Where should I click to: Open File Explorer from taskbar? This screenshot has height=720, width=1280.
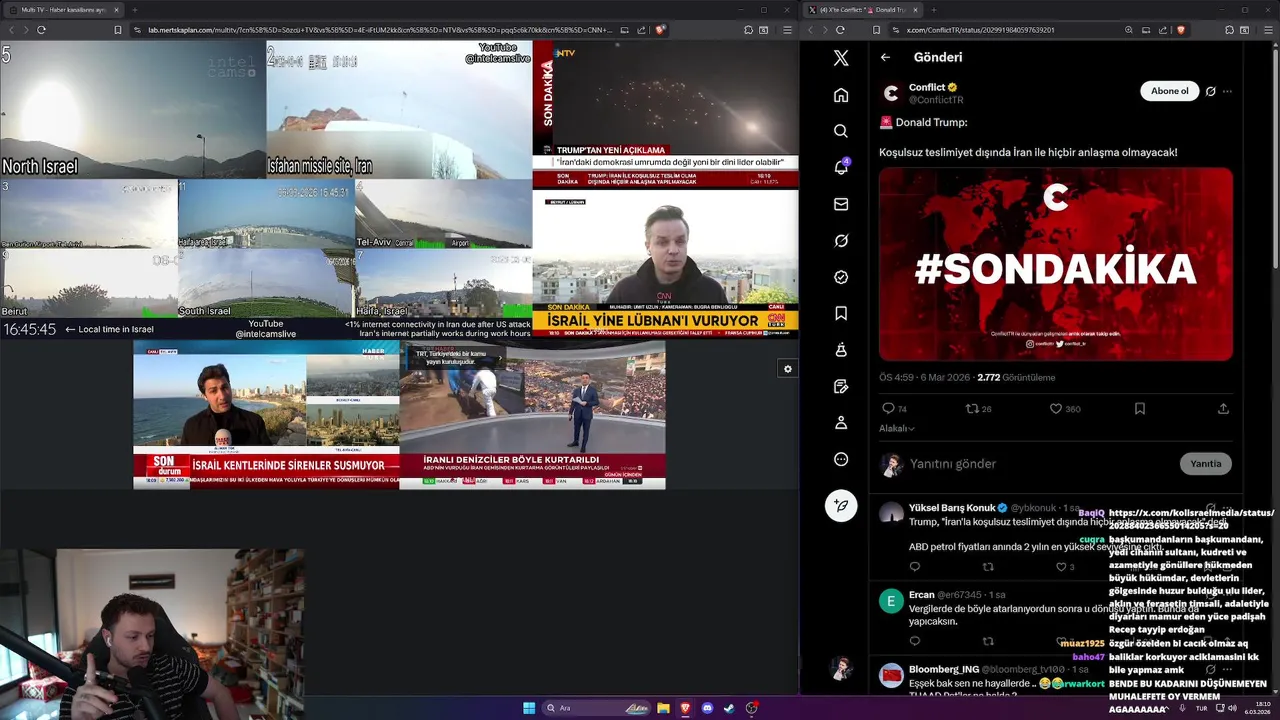click(663, 708)
